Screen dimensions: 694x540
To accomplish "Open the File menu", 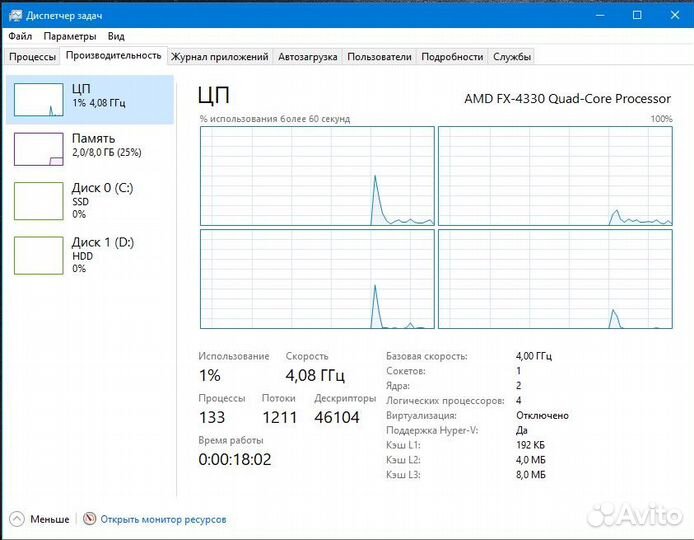I will pos(20,36).
